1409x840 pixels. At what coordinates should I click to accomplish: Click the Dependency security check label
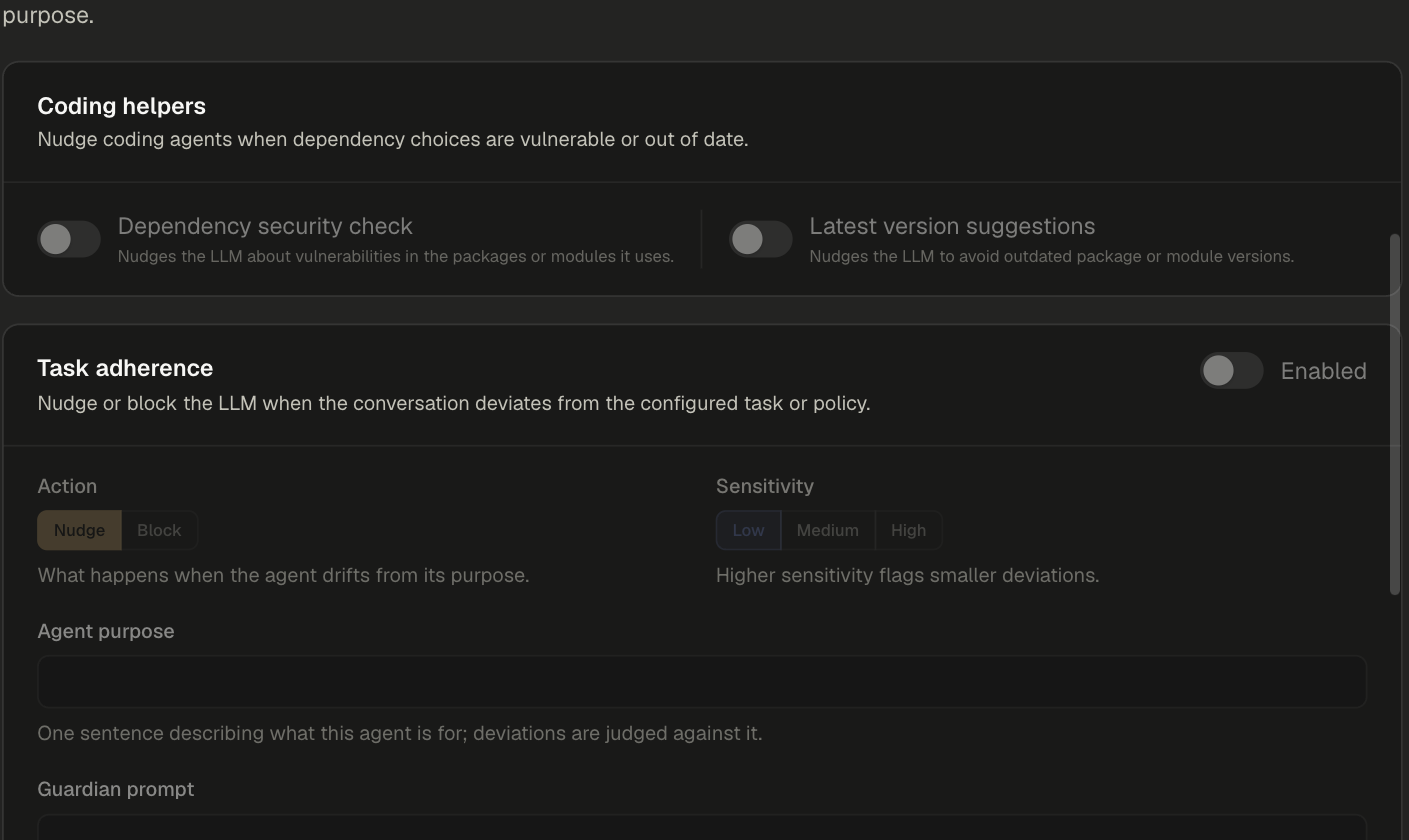(x=265, y=226)
